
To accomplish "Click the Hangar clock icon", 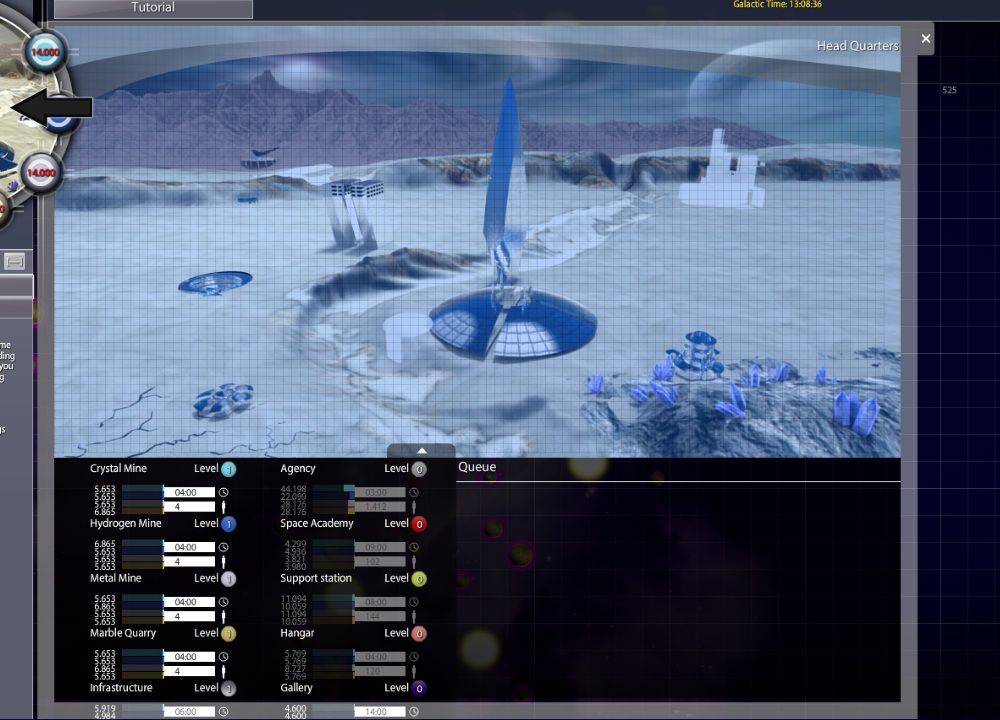I will (x=414, y=657).
